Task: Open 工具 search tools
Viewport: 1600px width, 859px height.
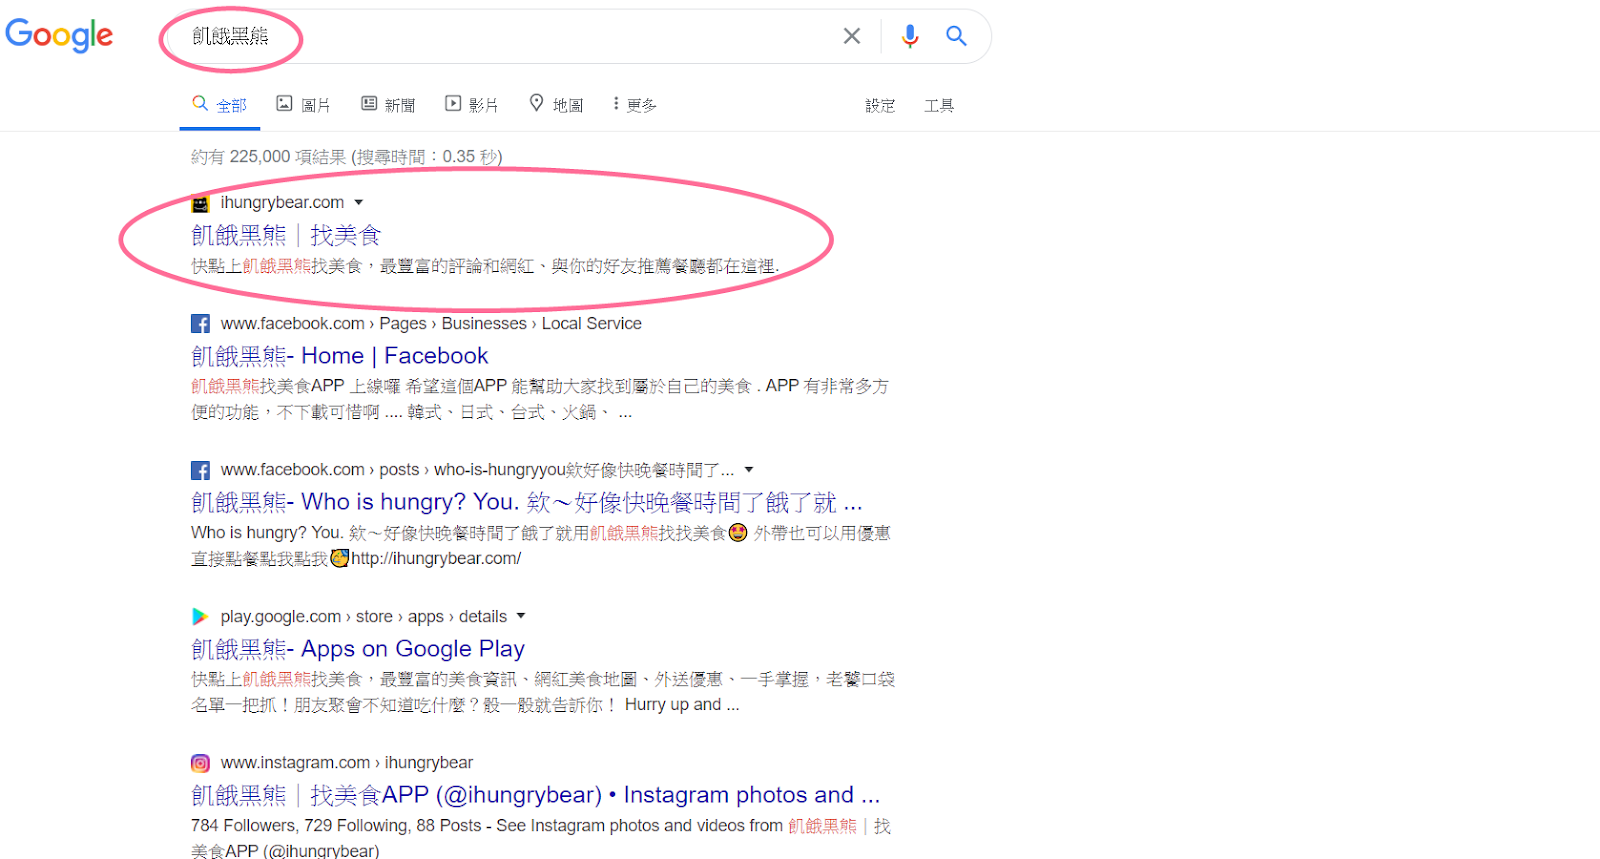Action: click(939, 106)
